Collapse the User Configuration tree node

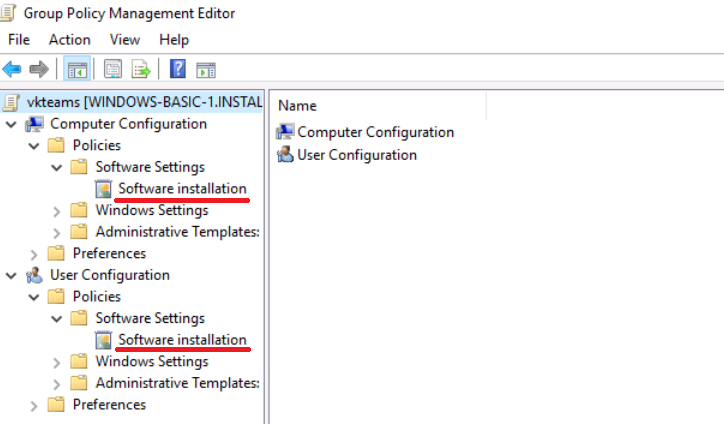[x=11, y=275]
